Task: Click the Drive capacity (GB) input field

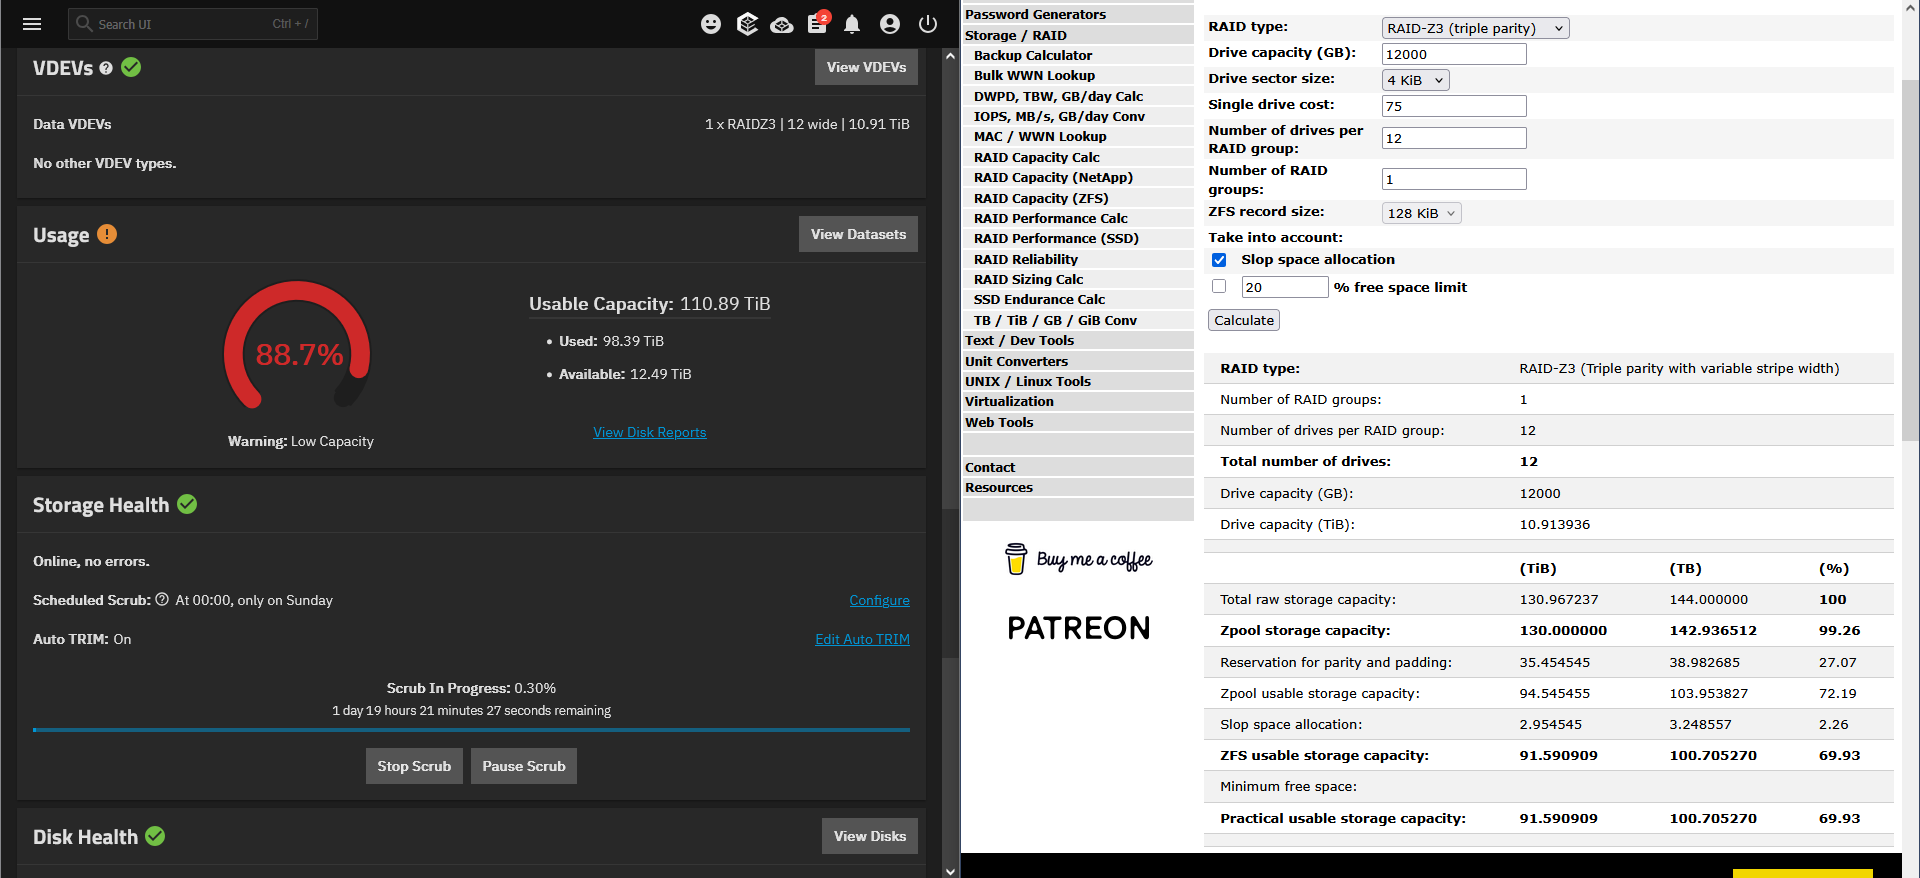Action: (1454, 54)
